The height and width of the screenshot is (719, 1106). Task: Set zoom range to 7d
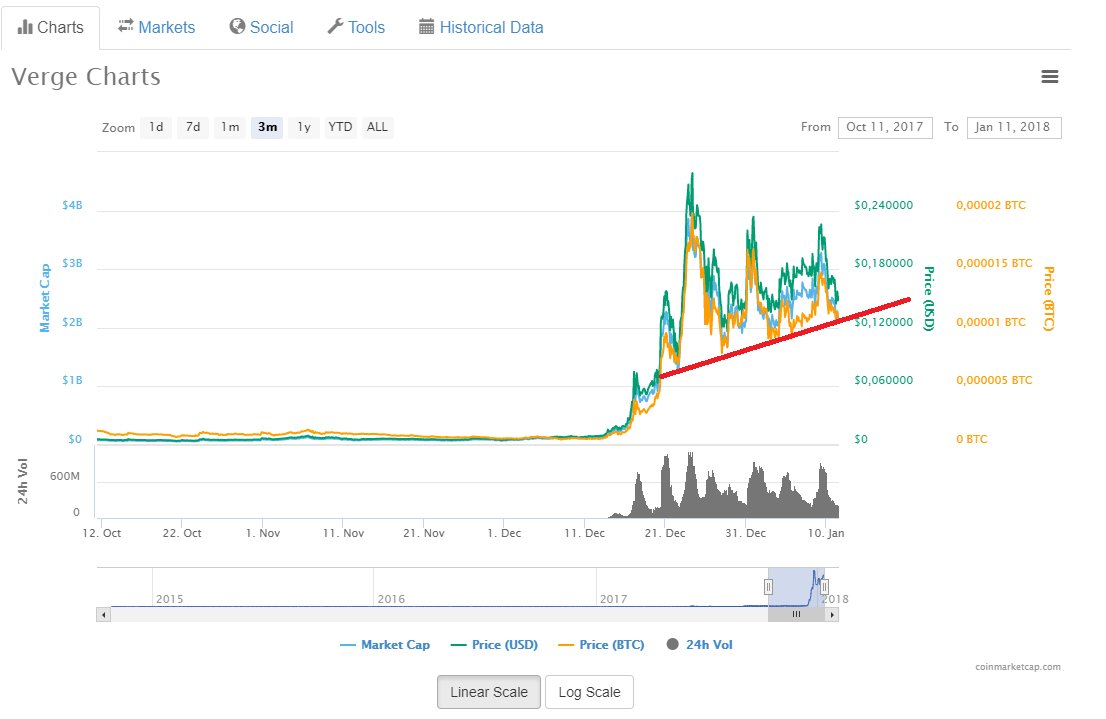(x=193, y=127)
